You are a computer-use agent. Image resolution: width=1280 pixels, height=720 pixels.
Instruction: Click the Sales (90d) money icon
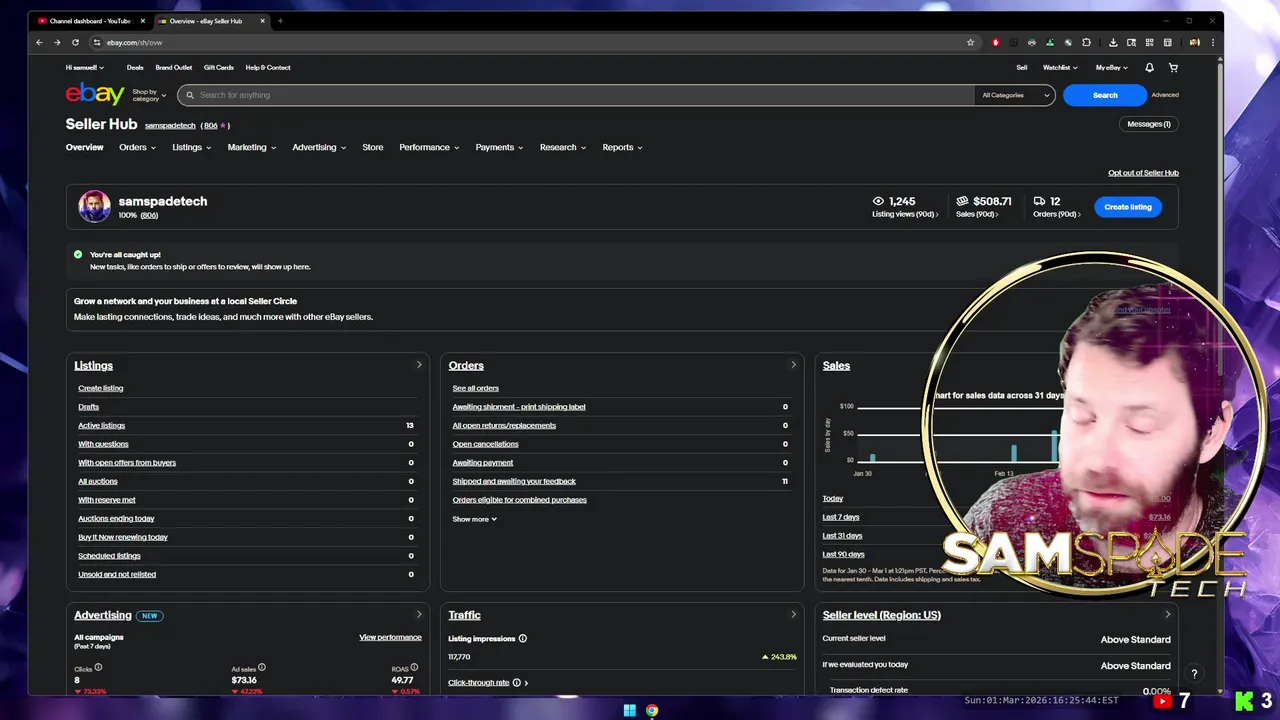[962, 201]
